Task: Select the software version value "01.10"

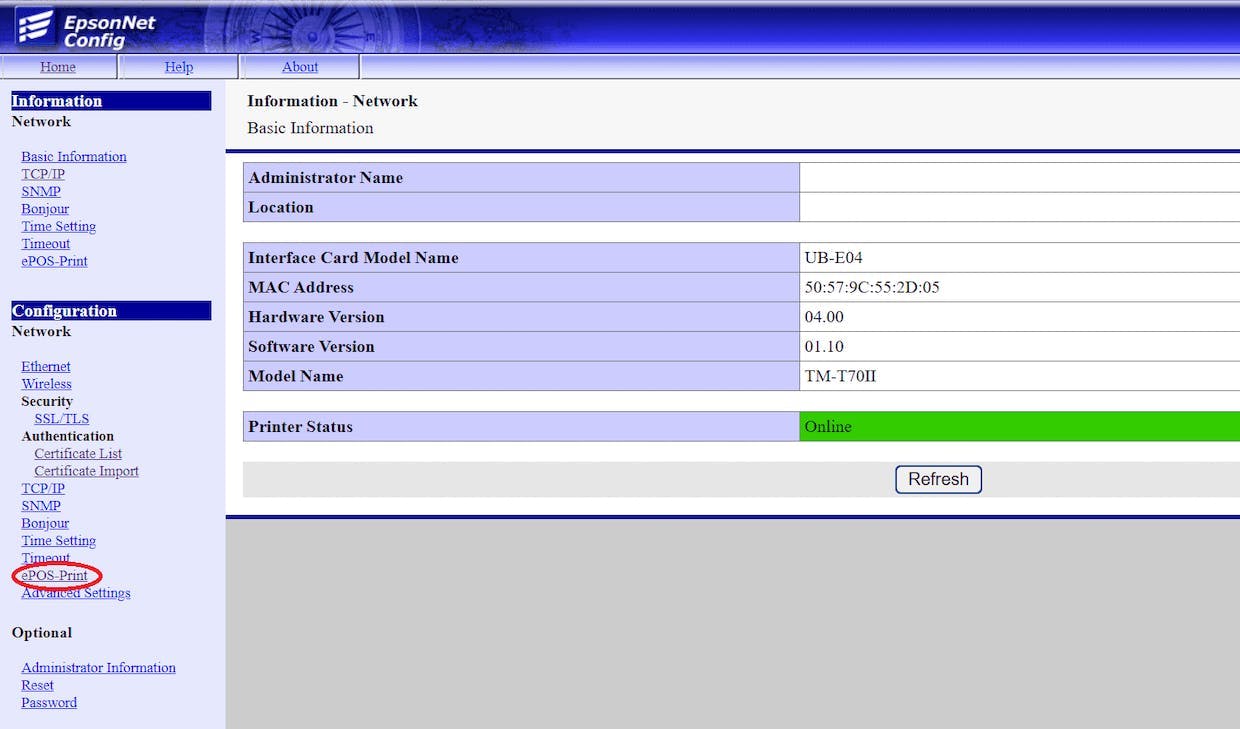Action: tap(825, 347)
